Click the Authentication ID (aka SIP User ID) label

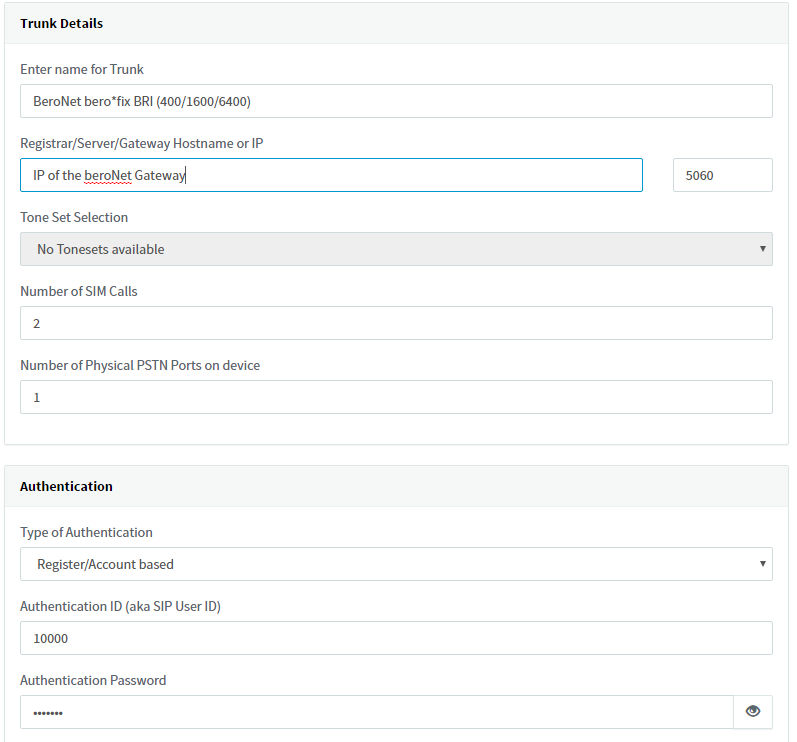(x=120, y=606)
